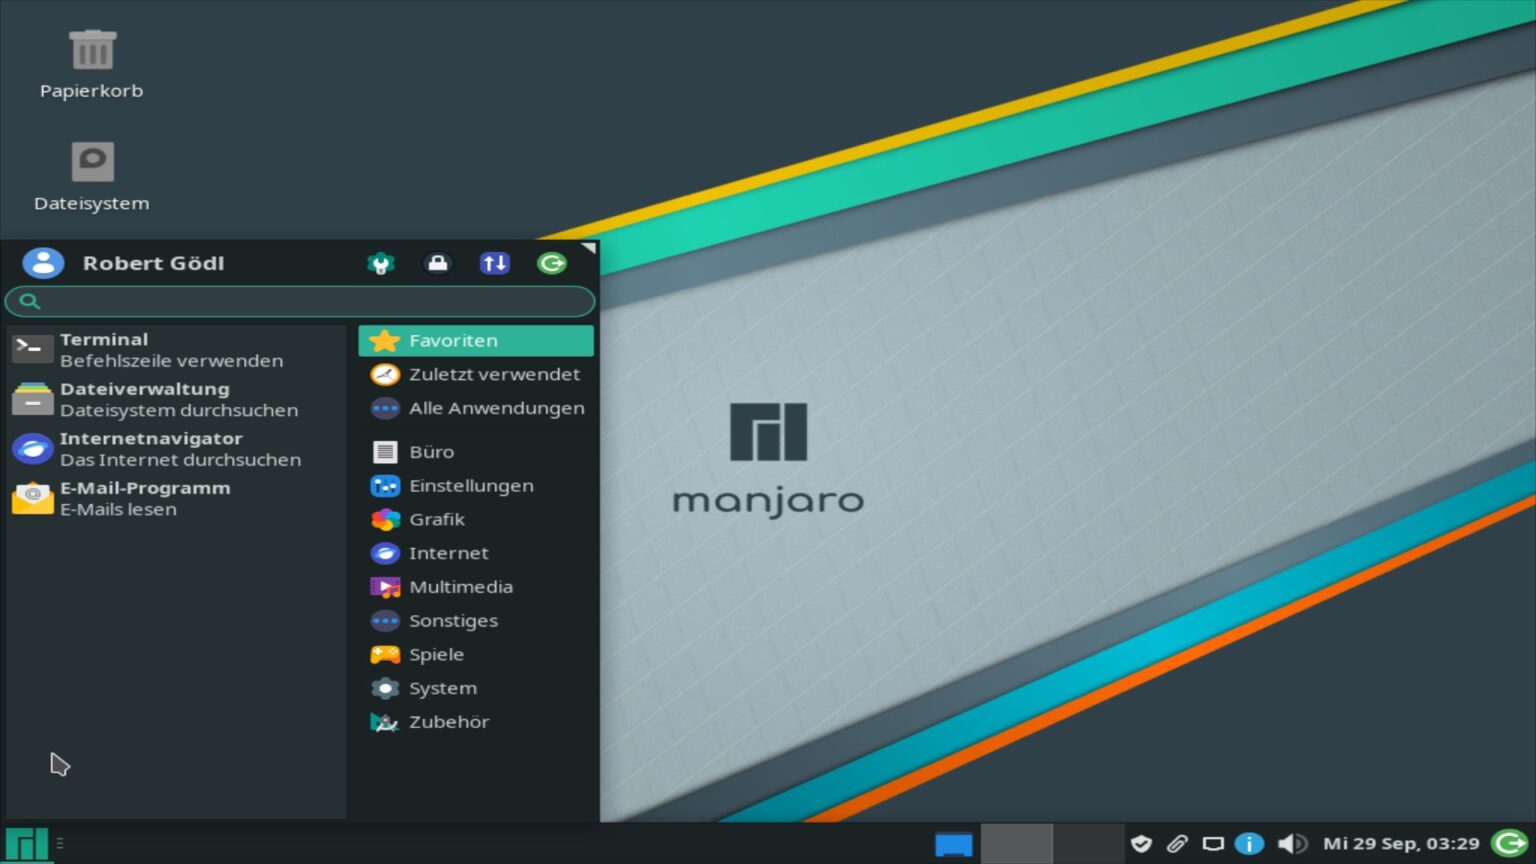Open the settings wrench icon in the menu

pyautogui.click(x=382, y=262)
